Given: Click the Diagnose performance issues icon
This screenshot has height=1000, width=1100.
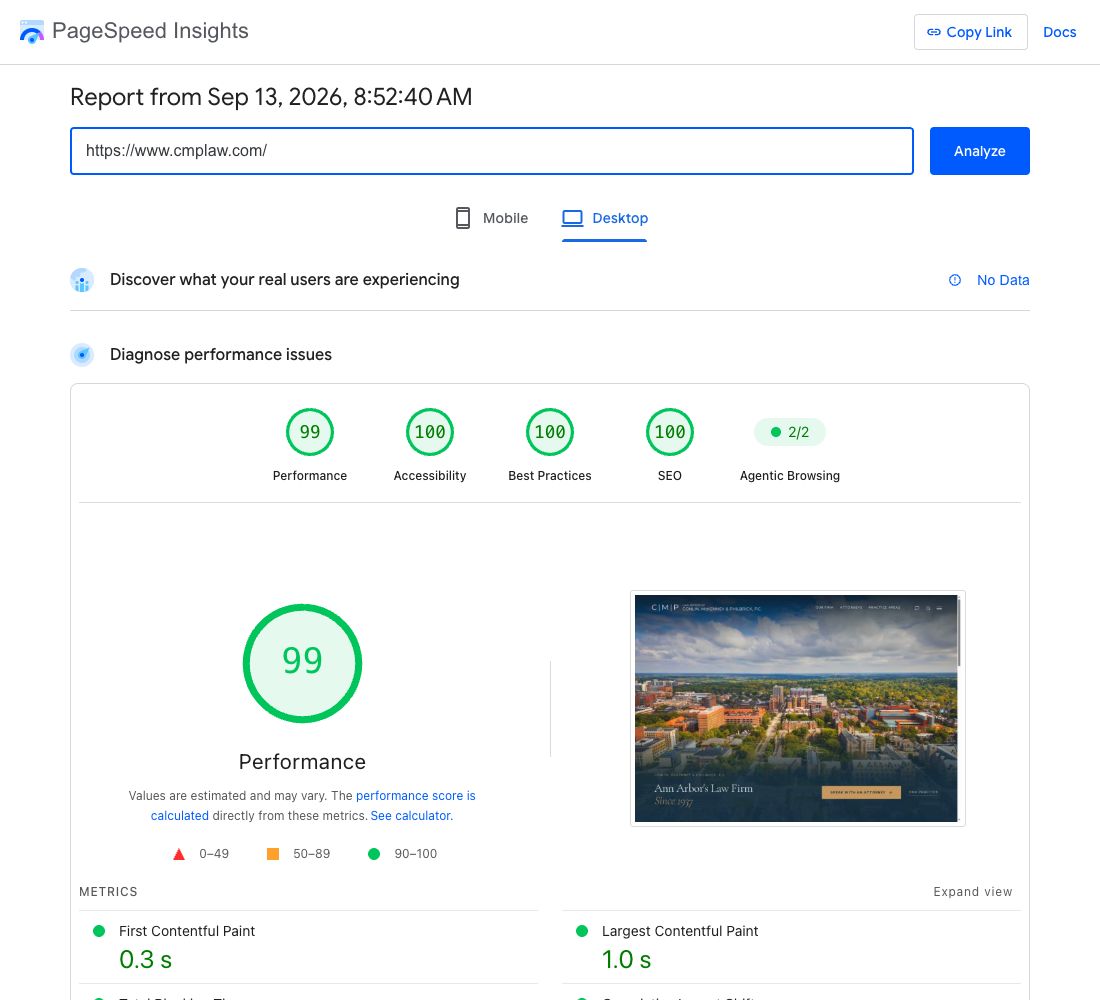Looking at the screenshot, I should 82,355.
